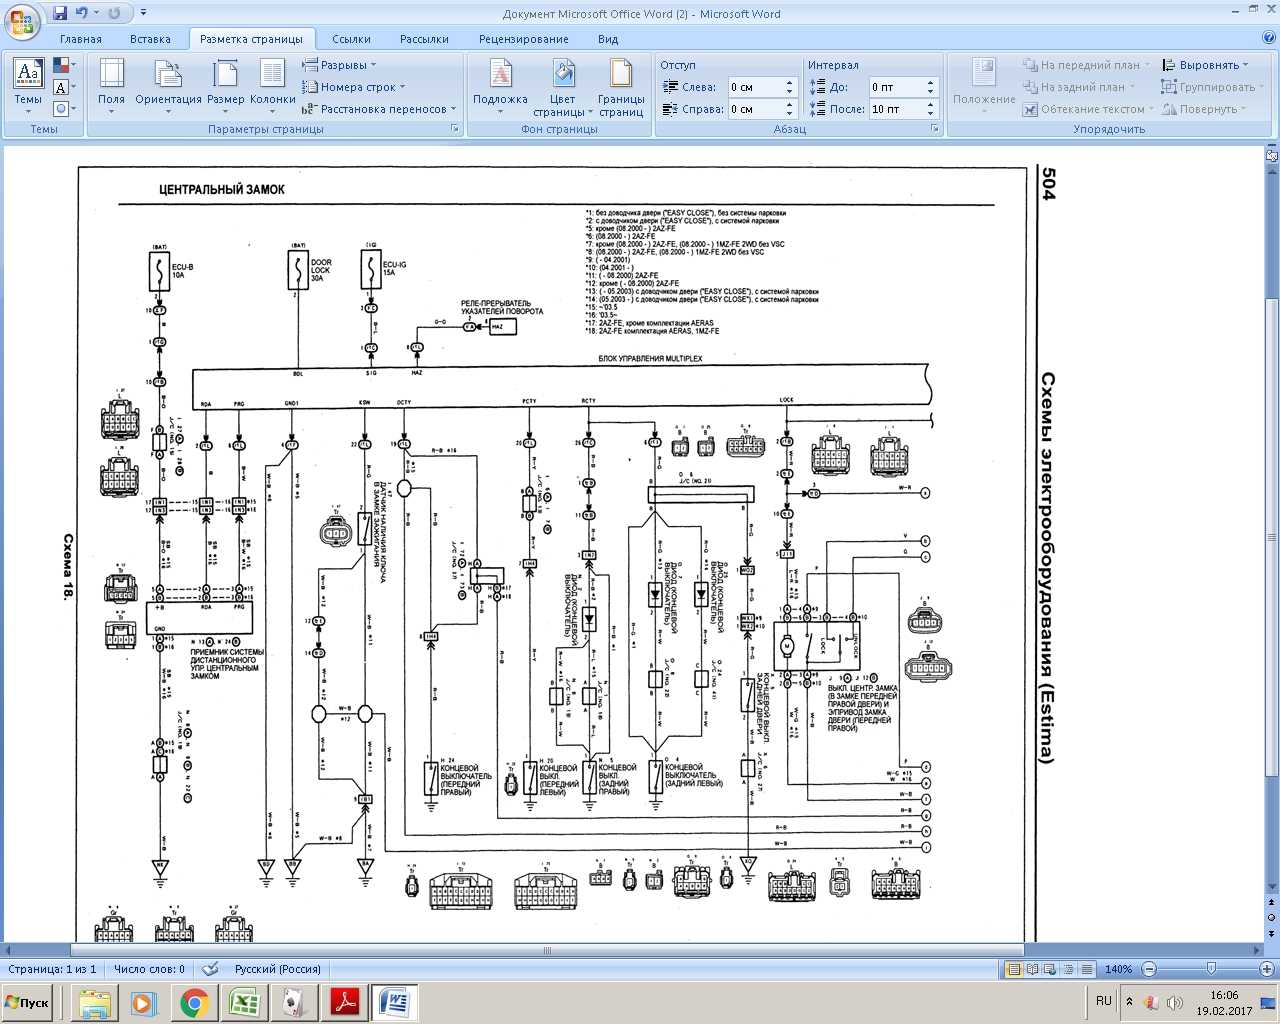Switch to the Вставка ribbon tab
1280x1024 pixels.
point(150,39)
